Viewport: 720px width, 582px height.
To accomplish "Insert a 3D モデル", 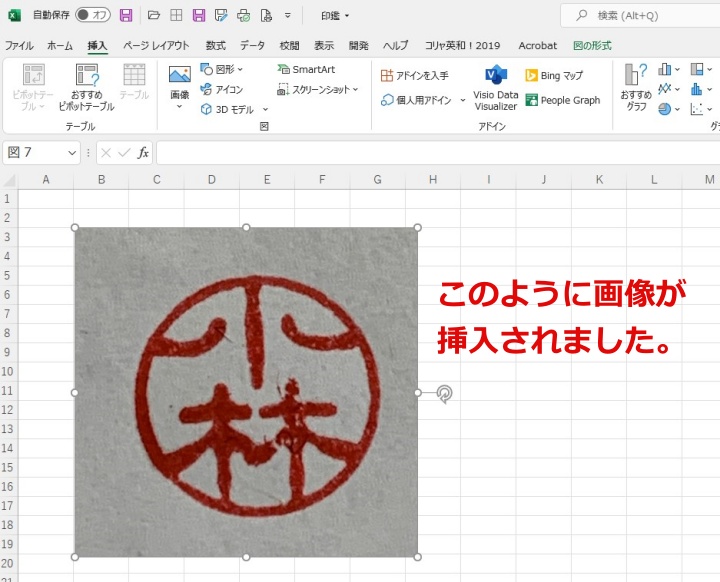I will tap(227, 109).
